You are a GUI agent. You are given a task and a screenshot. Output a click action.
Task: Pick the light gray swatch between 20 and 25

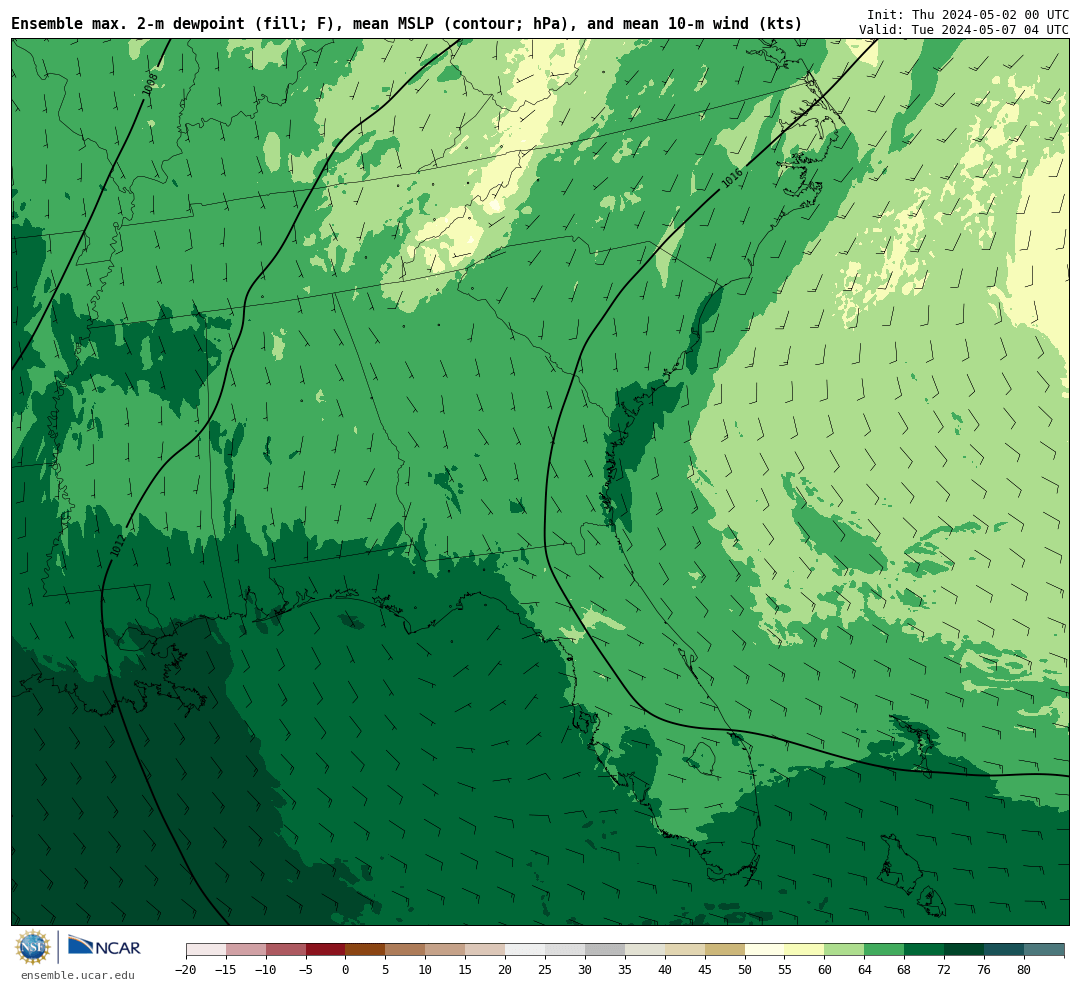click(526, 950)
